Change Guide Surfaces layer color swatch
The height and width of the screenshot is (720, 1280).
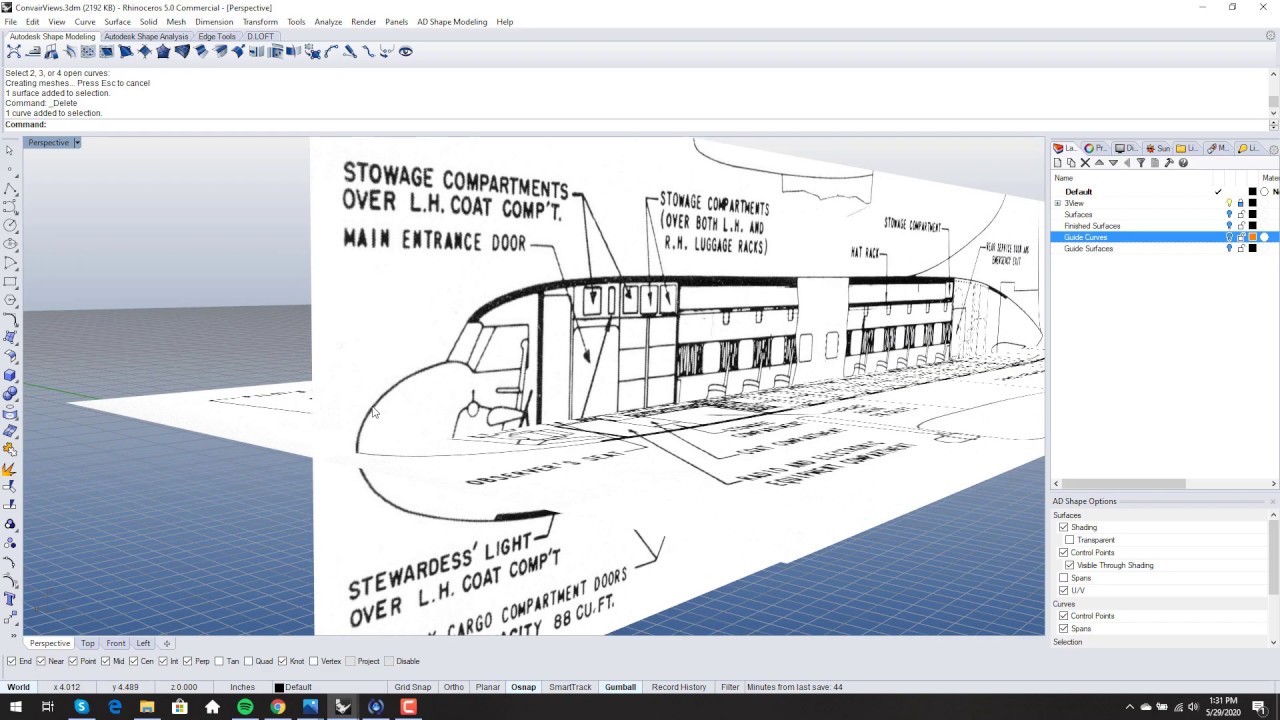(x=1252, y=249)
